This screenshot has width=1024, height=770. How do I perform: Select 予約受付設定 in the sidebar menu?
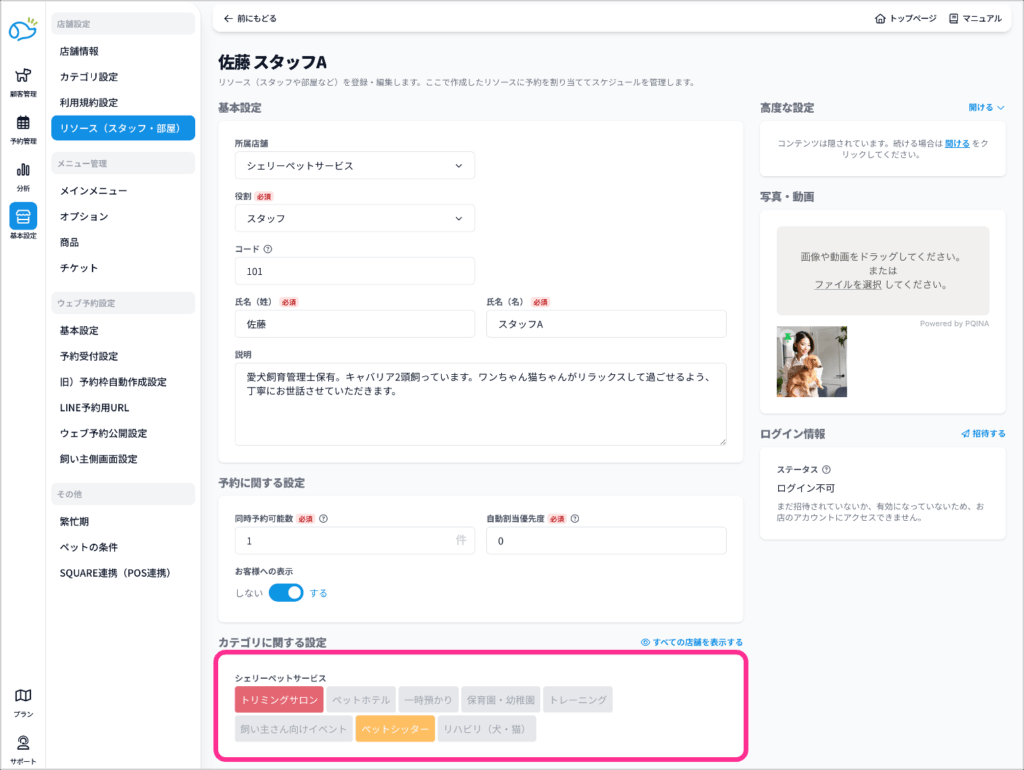88,356
